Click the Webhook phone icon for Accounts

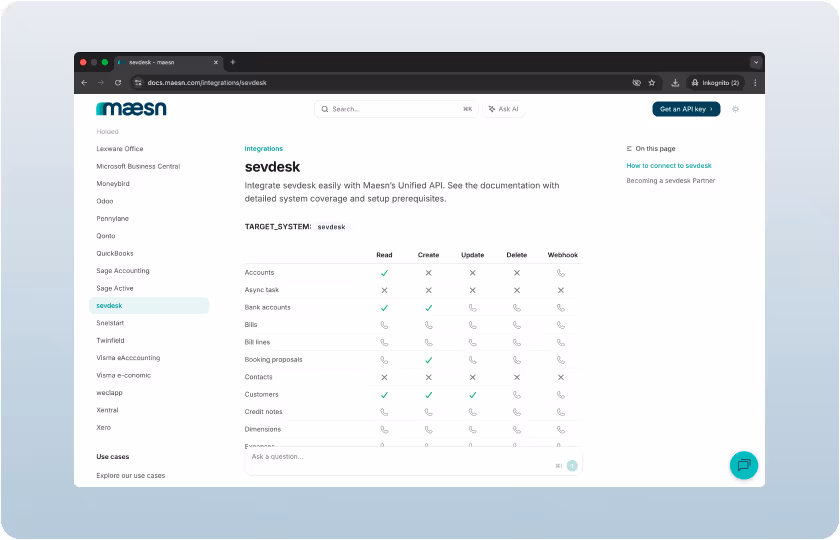pyautogui.click(x=560, y=273)
